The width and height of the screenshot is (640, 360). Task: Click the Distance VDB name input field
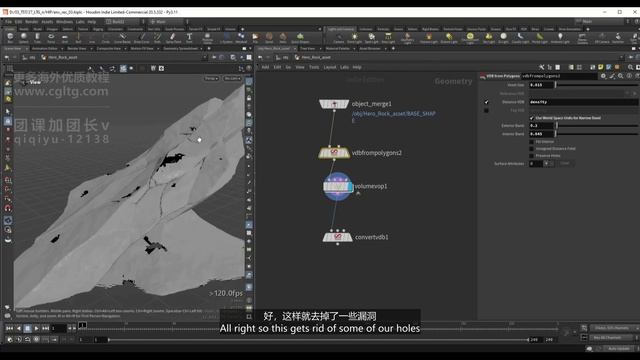click(583, 102)
